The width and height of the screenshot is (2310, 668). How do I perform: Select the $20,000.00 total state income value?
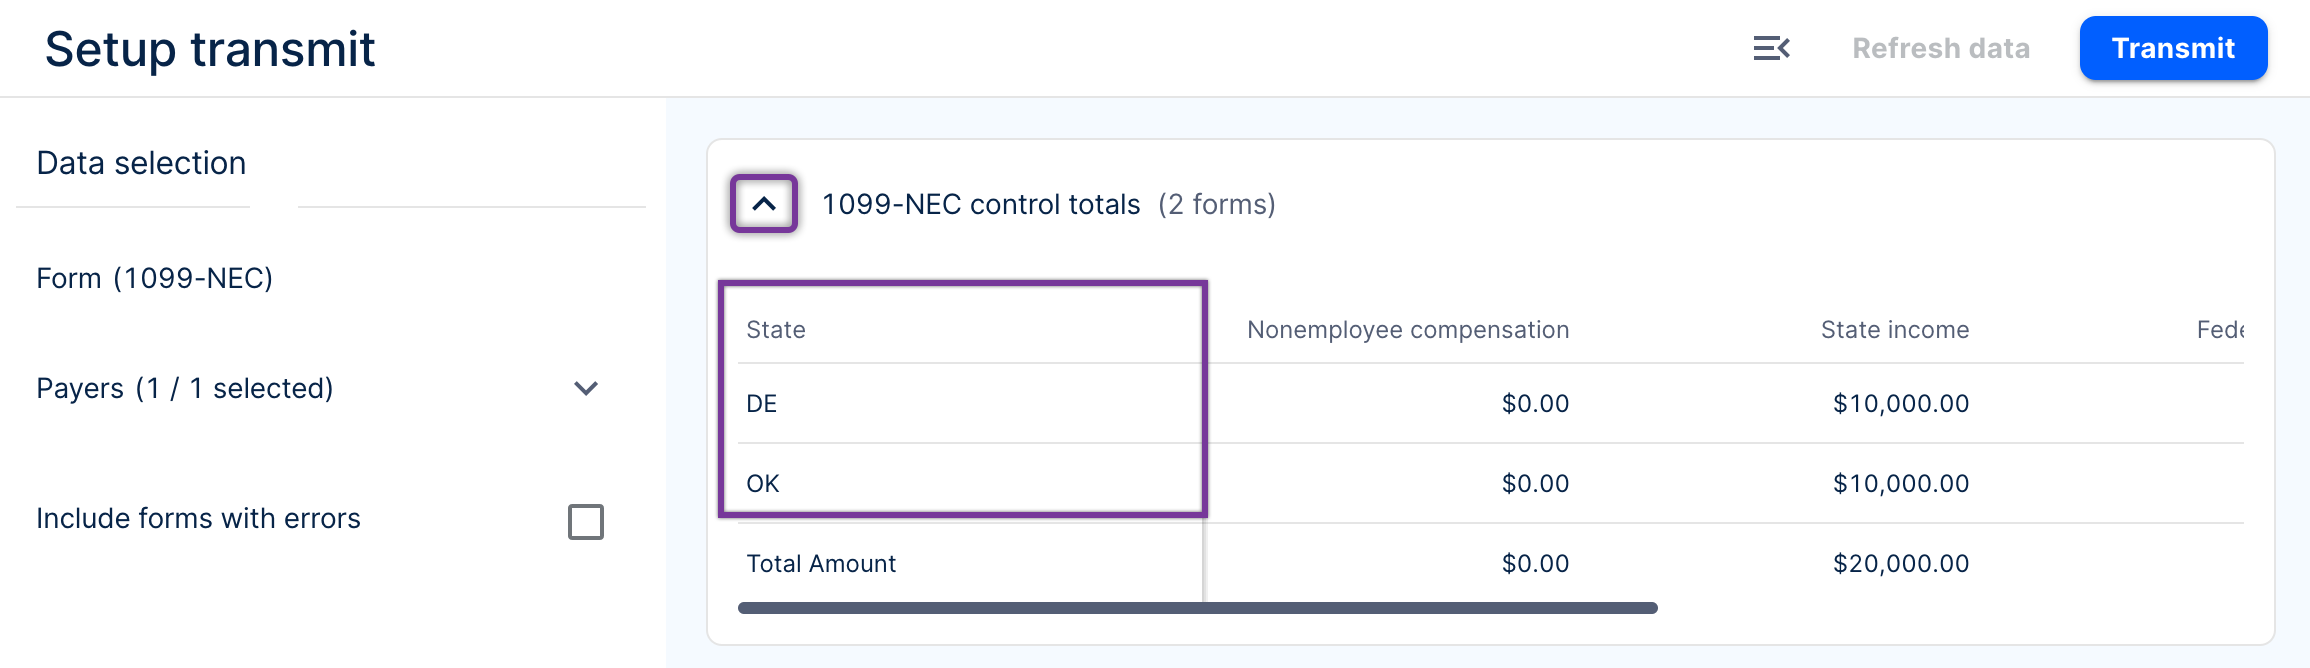pos(1901,563)
